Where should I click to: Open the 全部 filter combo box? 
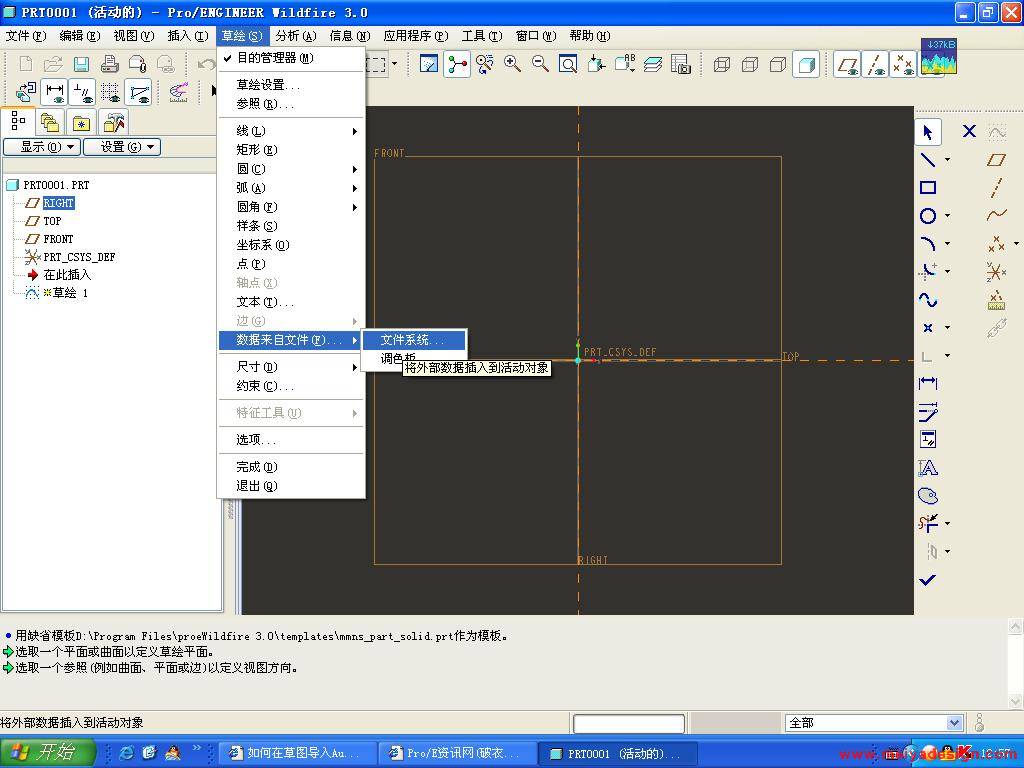coord(873,723)
